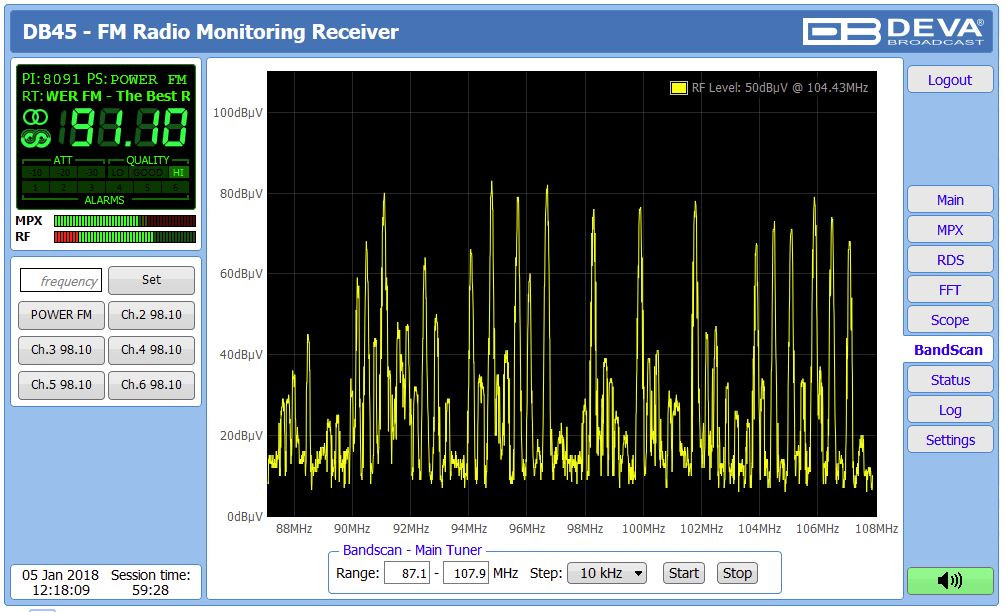Open the Step dropdown showing 10 kHz
Screen dimensions: 1004x612
tap(607, 573)
